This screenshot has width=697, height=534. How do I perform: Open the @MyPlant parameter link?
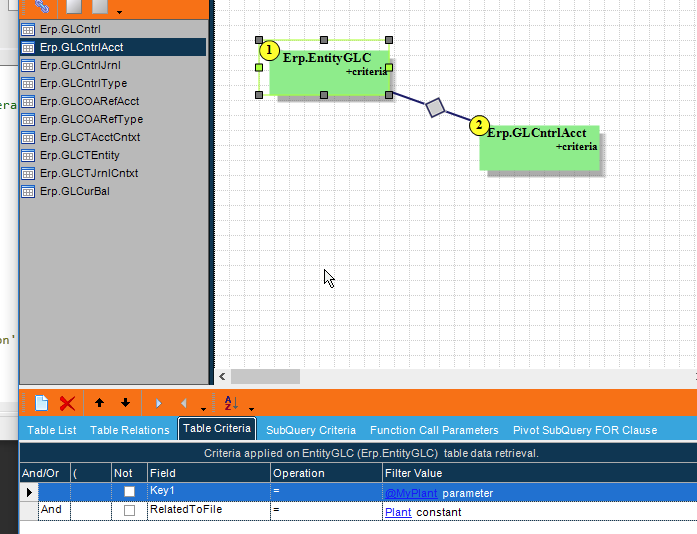point(411,493)
